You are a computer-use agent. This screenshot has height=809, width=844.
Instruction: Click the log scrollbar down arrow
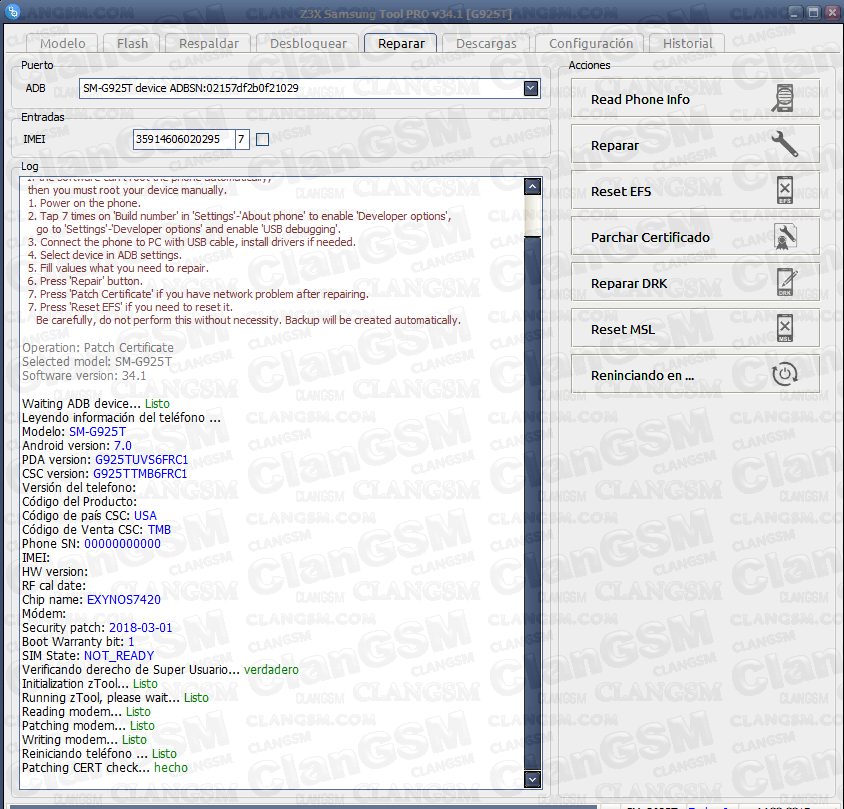pos(532,779)
